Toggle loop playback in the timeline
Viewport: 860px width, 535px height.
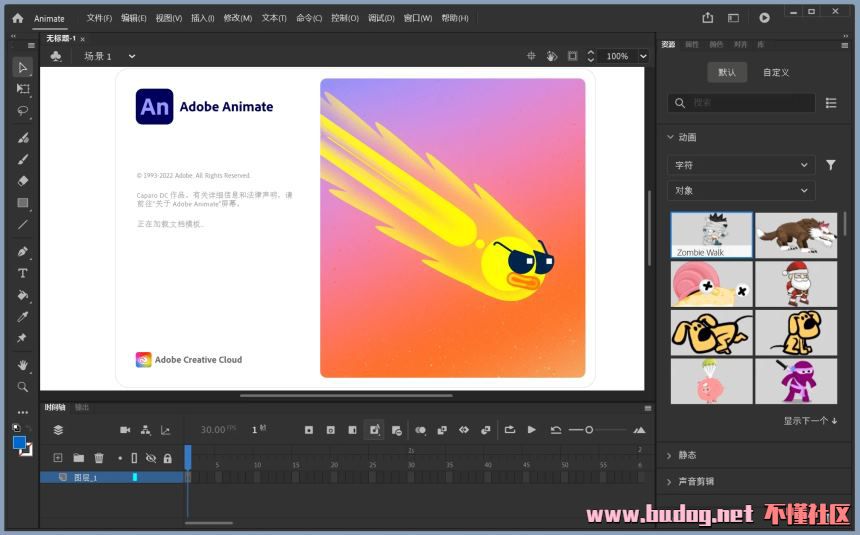coord(510,430)
